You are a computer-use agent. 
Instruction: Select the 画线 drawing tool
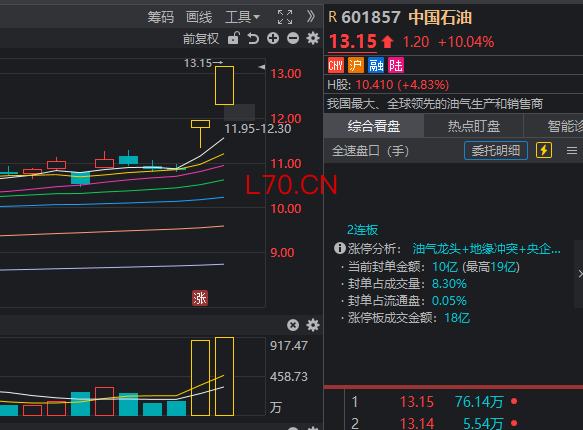coord(199,17)
